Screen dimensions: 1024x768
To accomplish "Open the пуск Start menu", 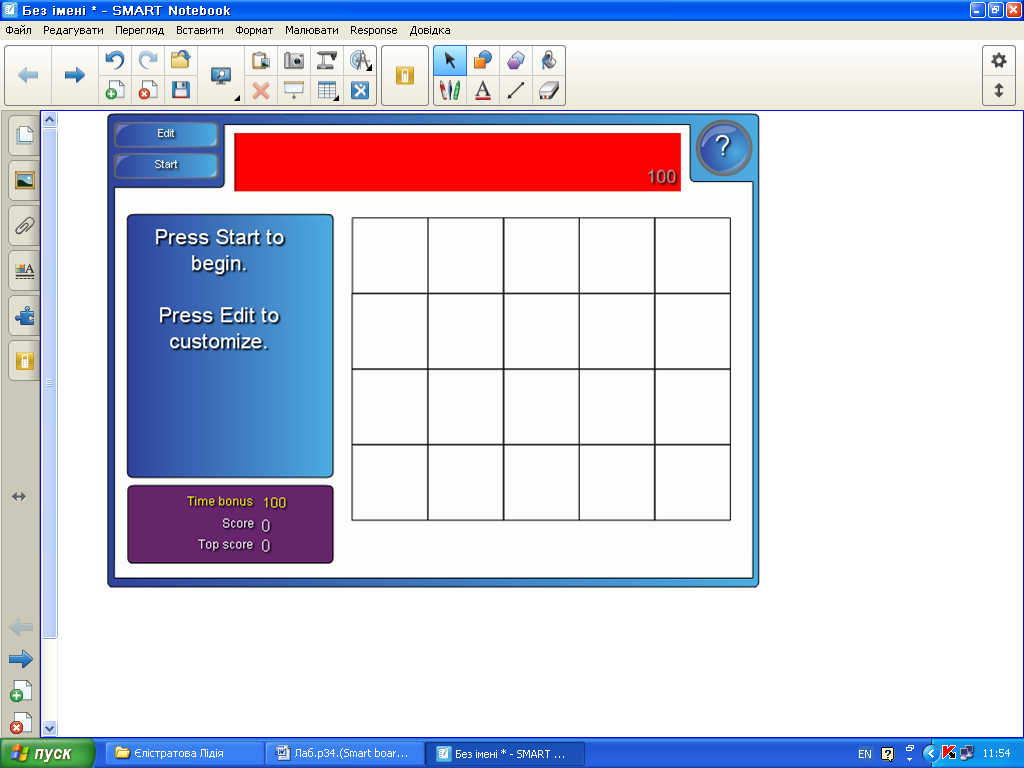I will pyautogui.click(x=47, y=754).
